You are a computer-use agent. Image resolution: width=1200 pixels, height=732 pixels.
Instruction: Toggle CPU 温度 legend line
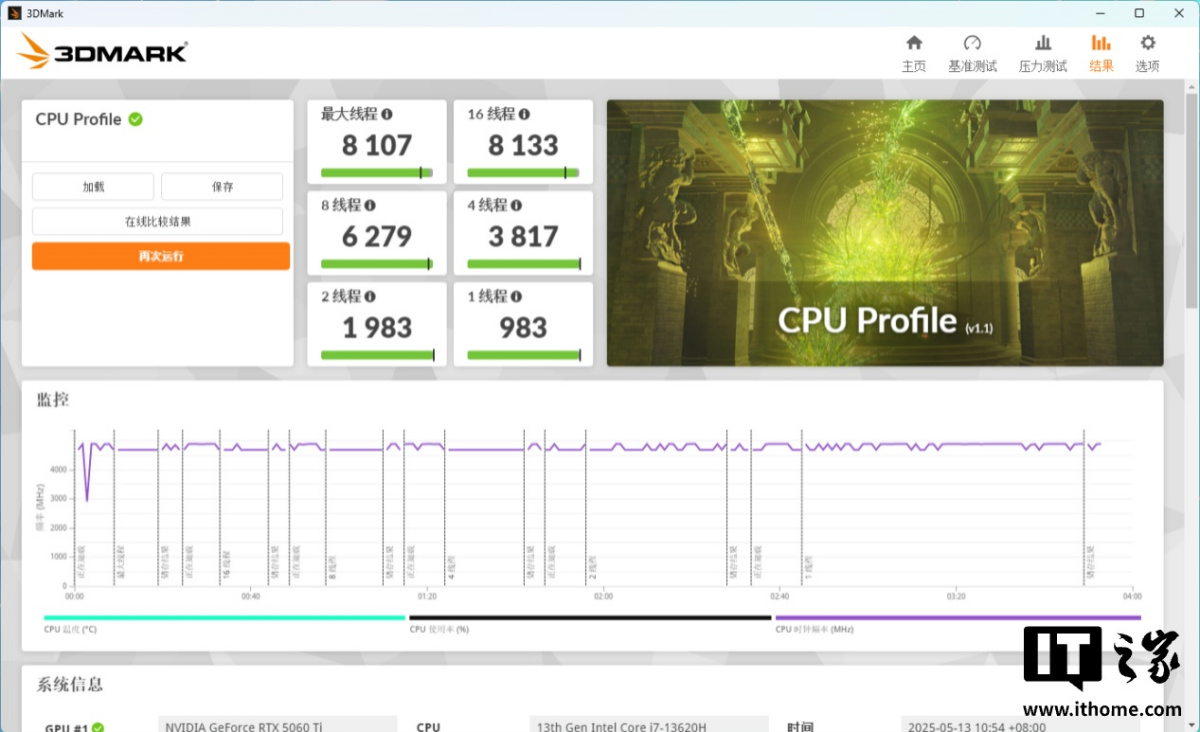pos(224,618)
